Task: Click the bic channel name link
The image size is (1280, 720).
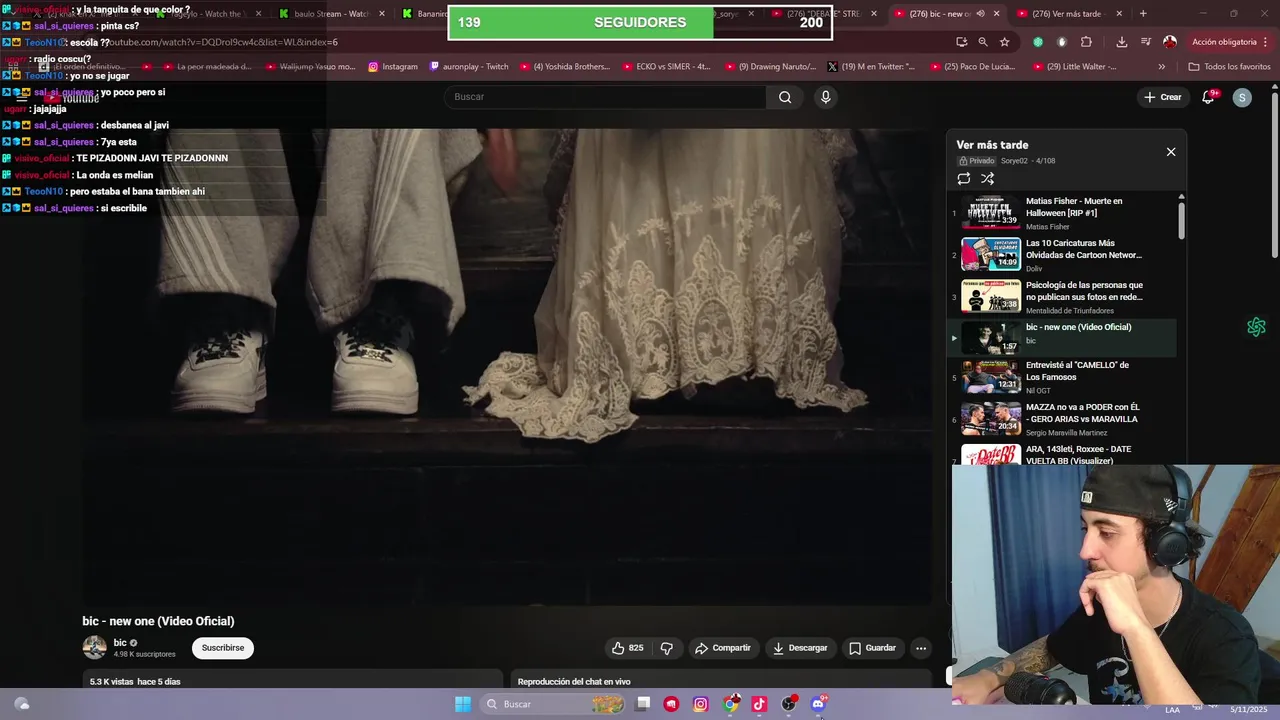Action: (x=120, y=643)
